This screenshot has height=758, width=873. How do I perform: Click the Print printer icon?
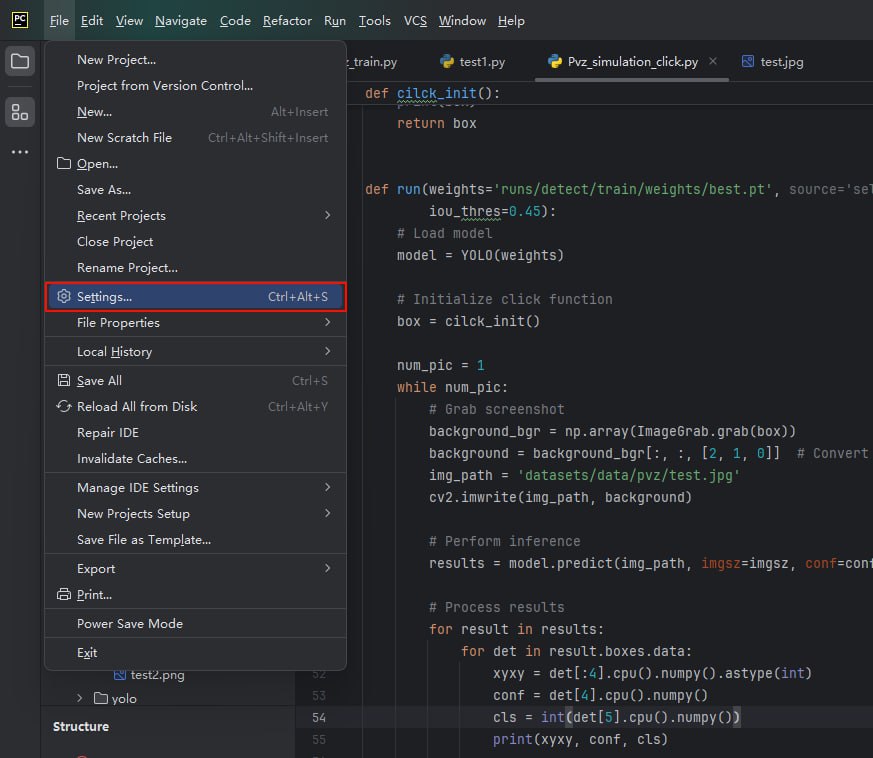tap(64, 594)
